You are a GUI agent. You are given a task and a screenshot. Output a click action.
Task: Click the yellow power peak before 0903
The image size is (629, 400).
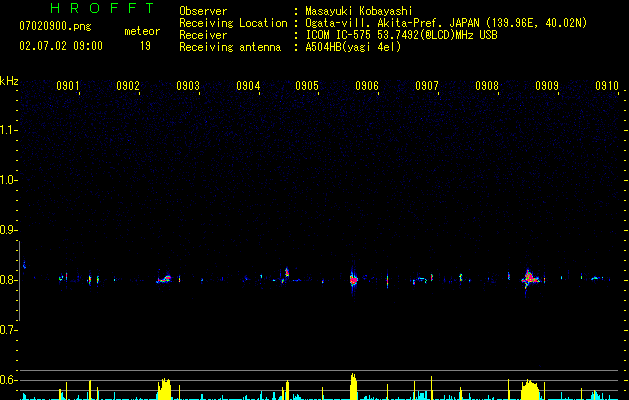click(164, 389)
